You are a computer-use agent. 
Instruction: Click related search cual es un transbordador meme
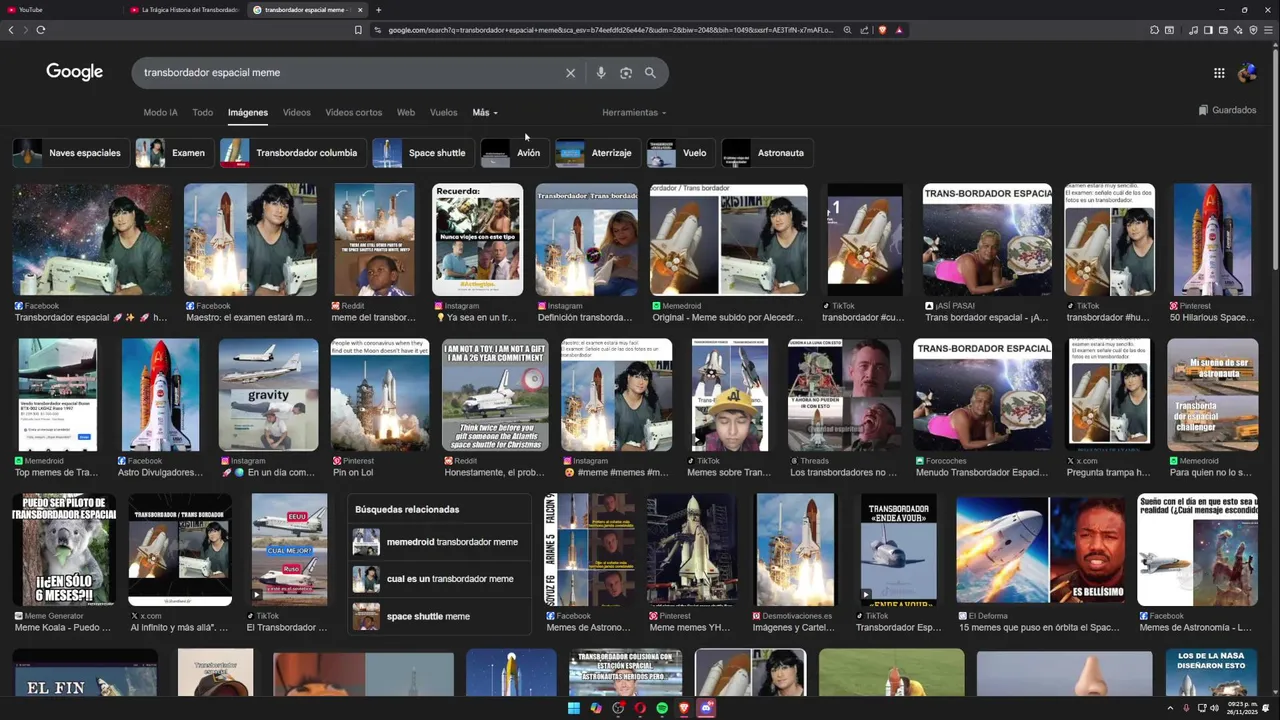pyautogui.click(x=440, y=579)
